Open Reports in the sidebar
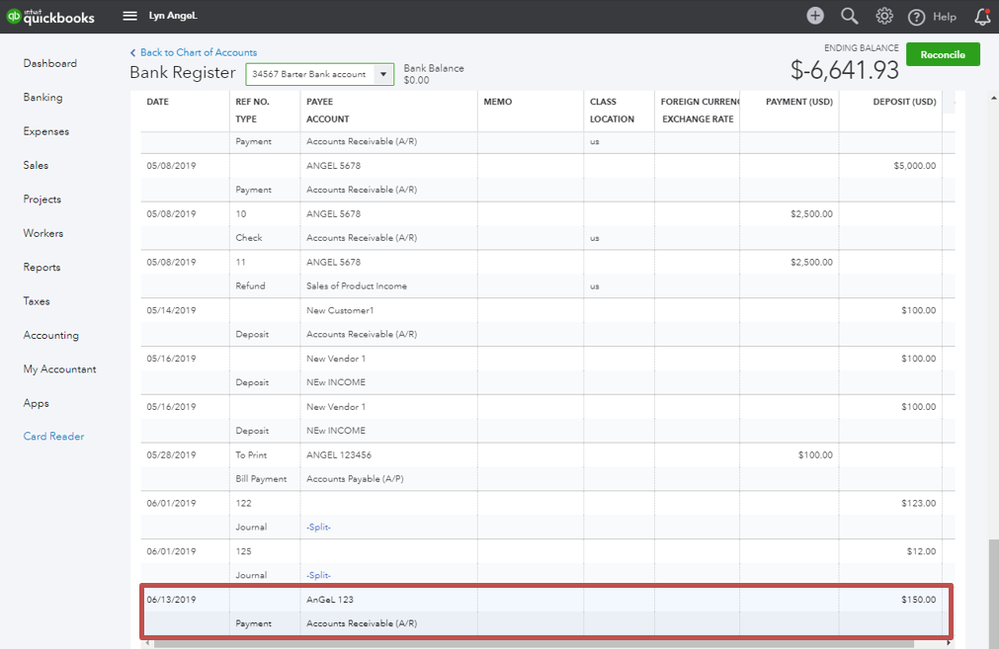Viewport: 999px width, 649px height. tap(42, 267)
